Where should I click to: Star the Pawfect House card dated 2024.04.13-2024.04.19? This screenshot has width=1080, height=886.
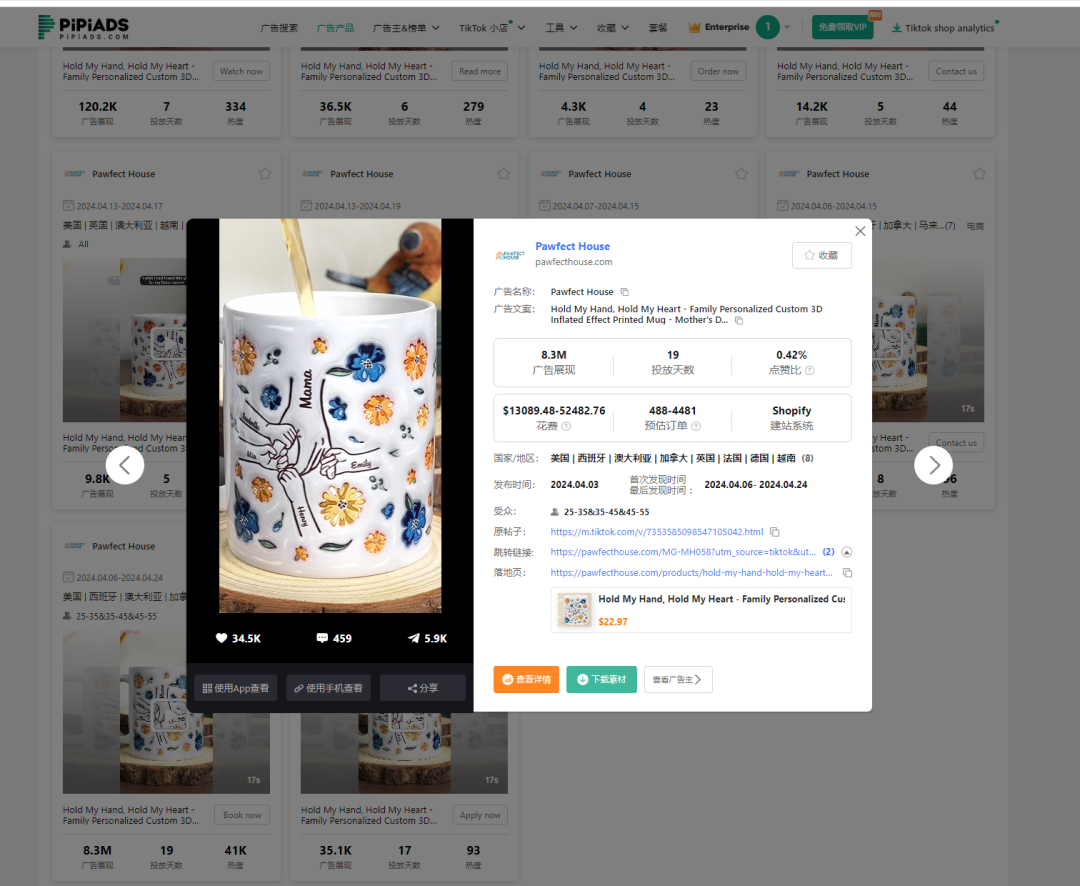tap(503, 174)
